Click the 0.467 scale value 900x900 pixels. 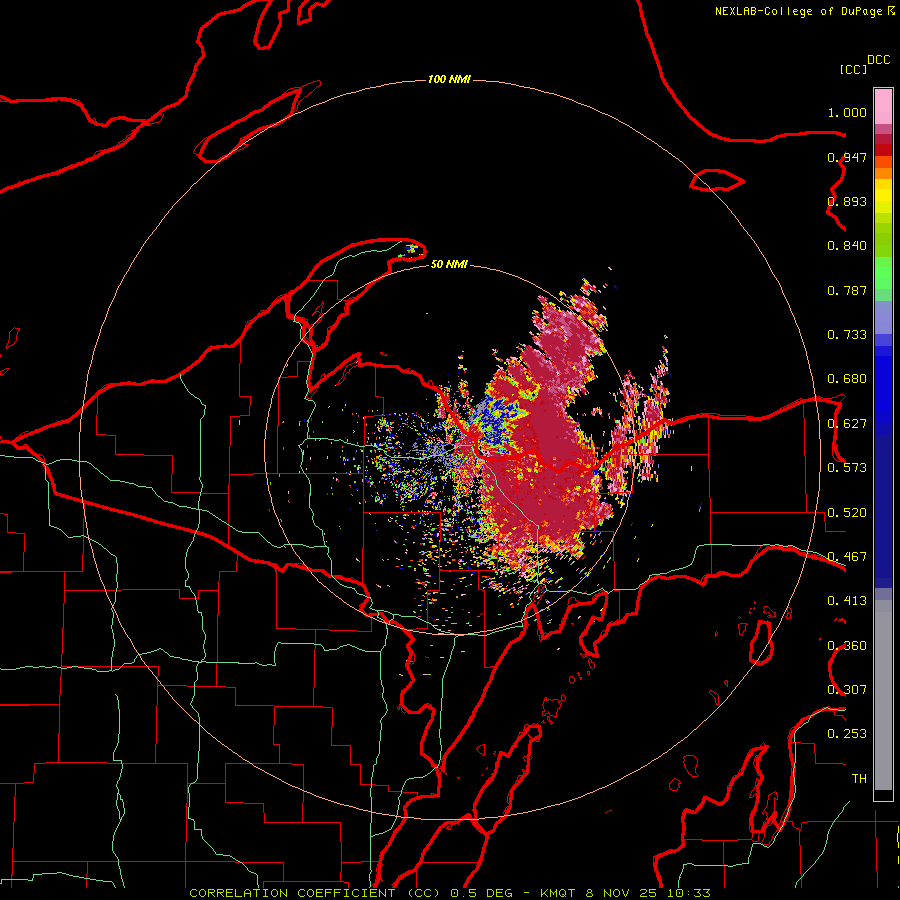pos(847,557)
